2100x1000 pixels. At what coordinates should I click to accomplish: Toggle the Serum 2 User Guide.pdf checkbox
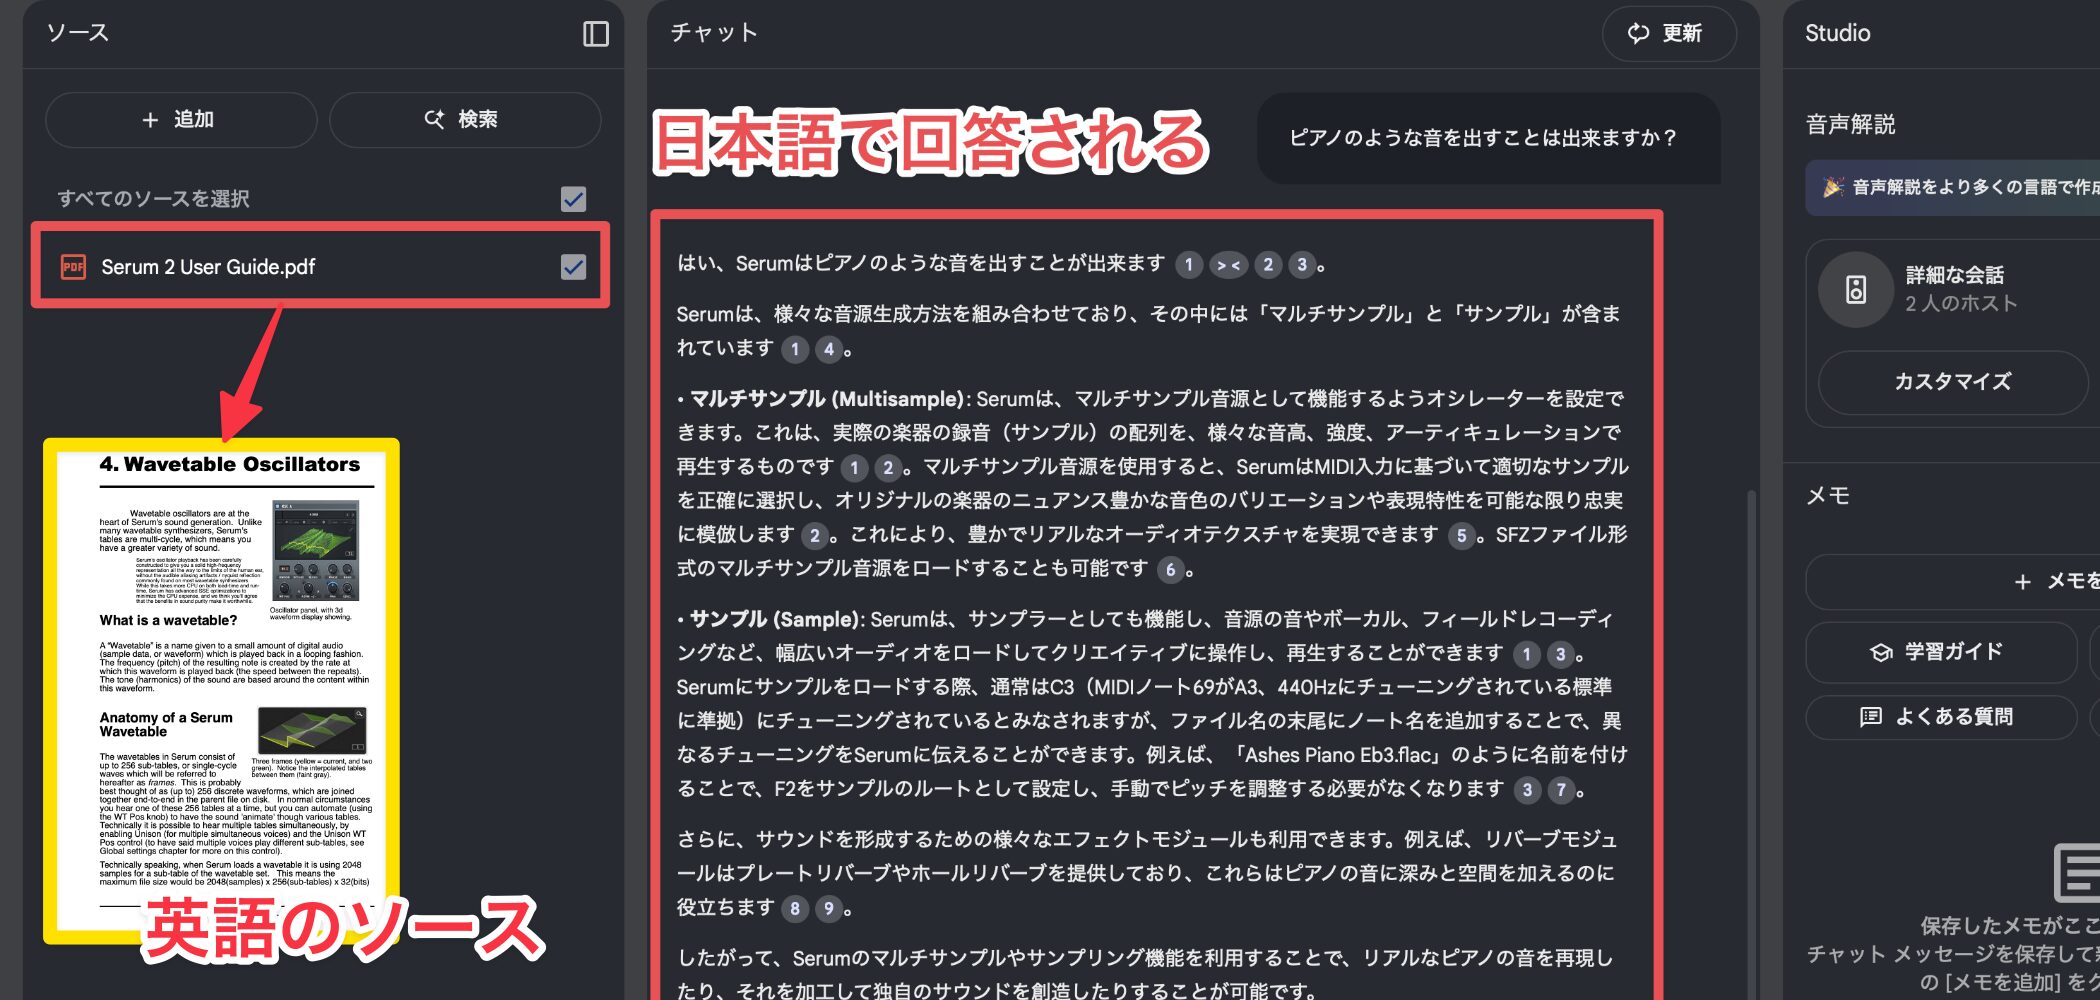(573, 267)
